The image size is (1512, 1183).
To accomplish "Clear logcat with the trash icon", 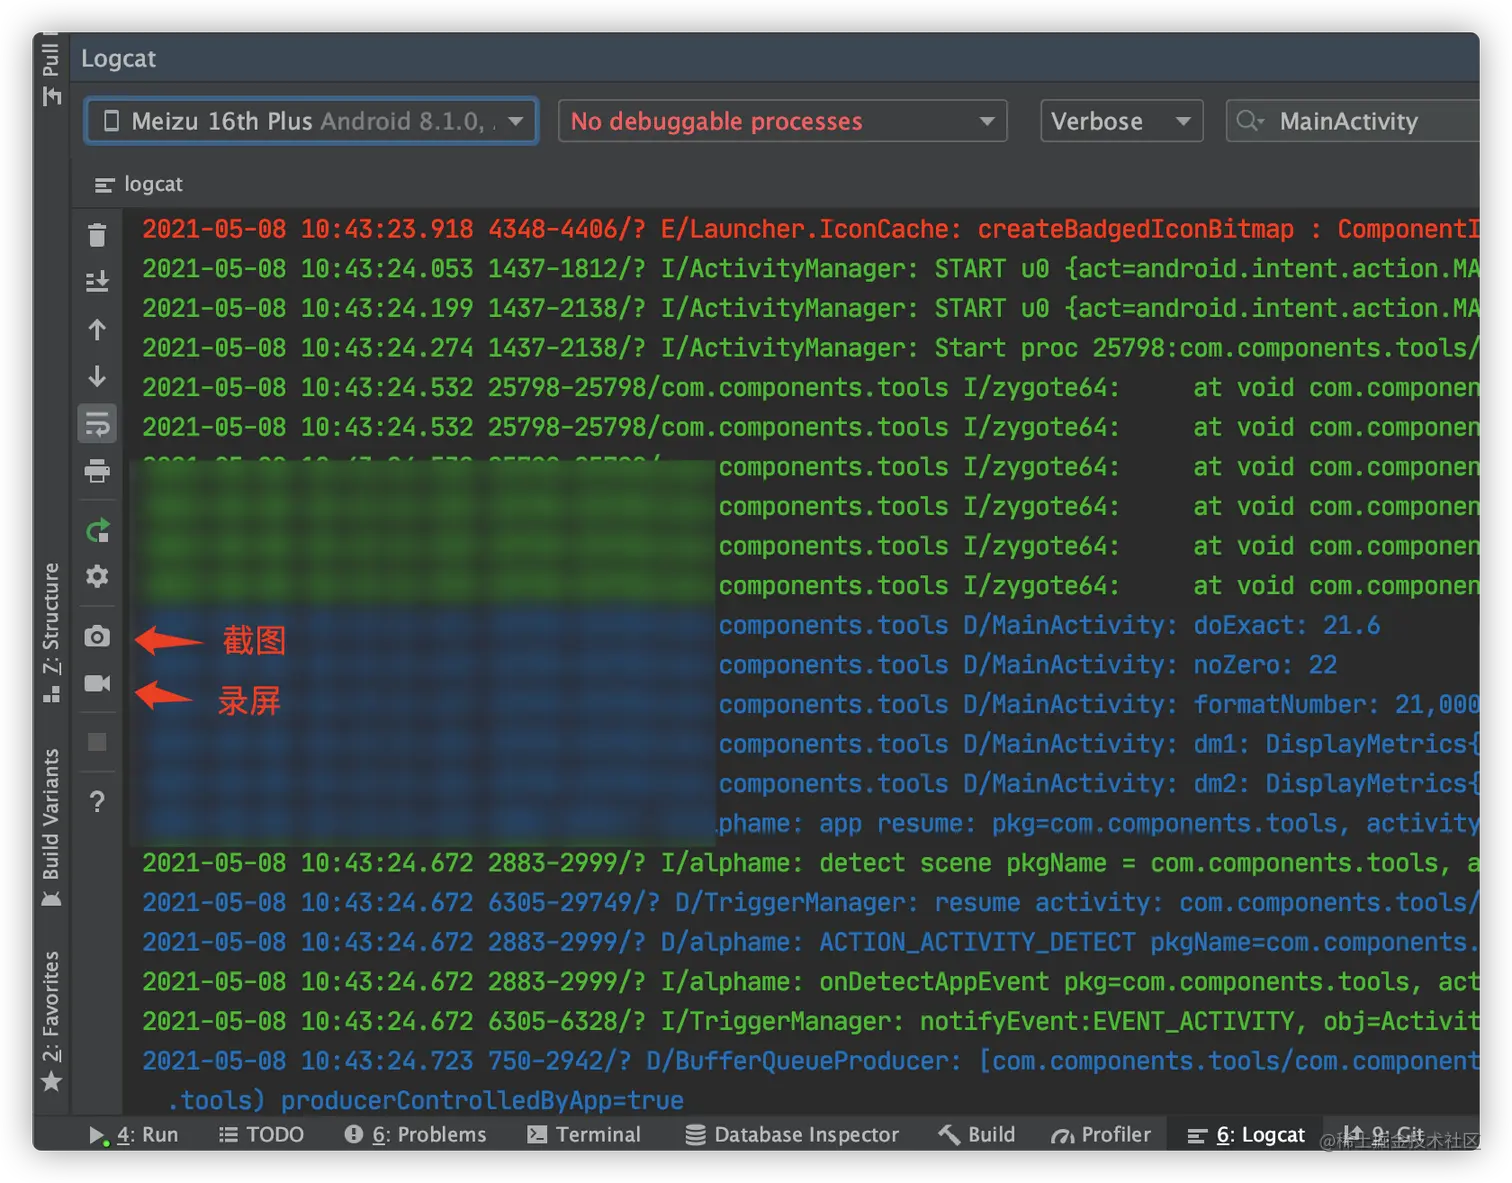I will pyautogui.click(x=97, y=235).
